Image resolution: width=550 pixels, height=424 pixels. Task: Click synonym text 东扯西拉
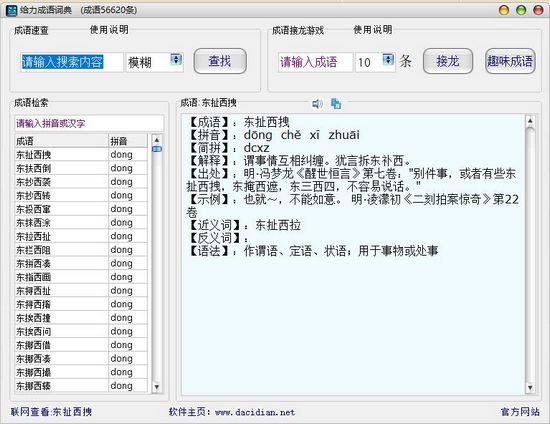click(x=278, y=225)
